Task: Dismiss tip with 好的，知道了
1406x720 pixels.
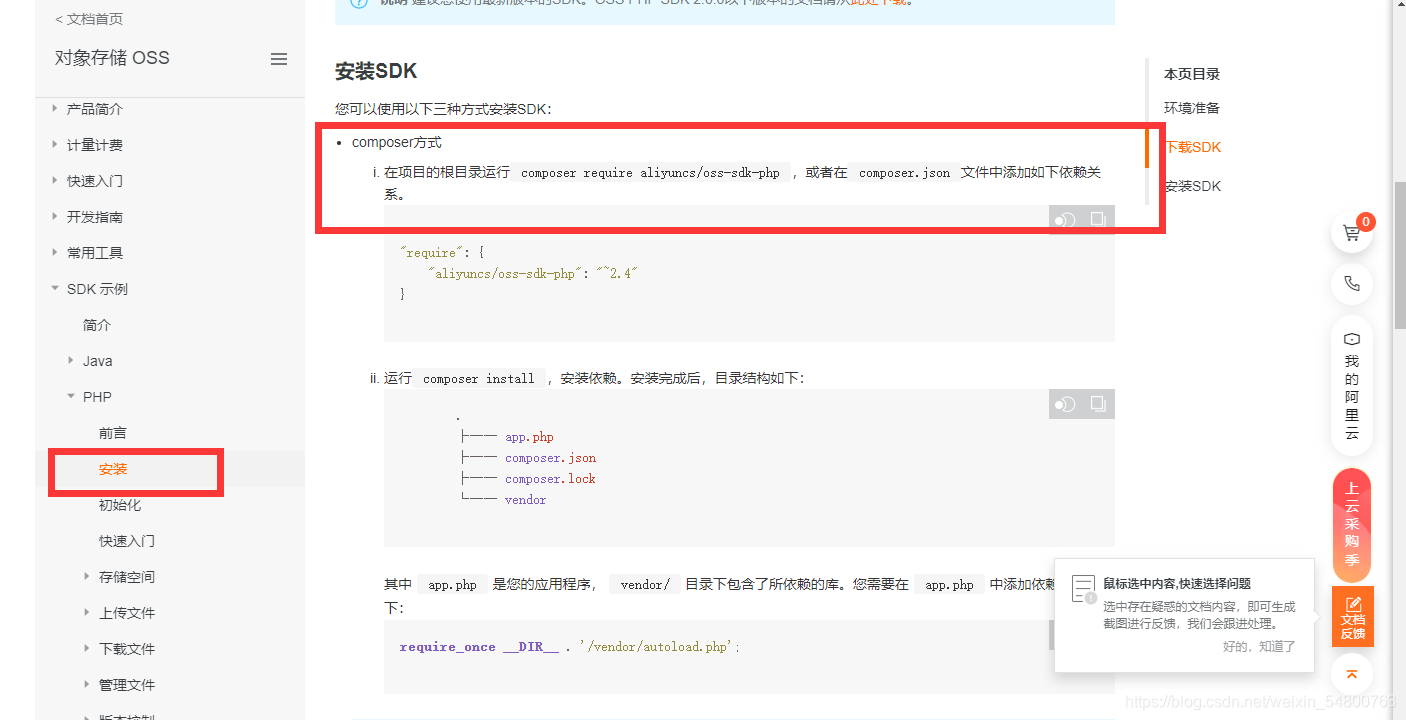Action: tap(1259, 647)
